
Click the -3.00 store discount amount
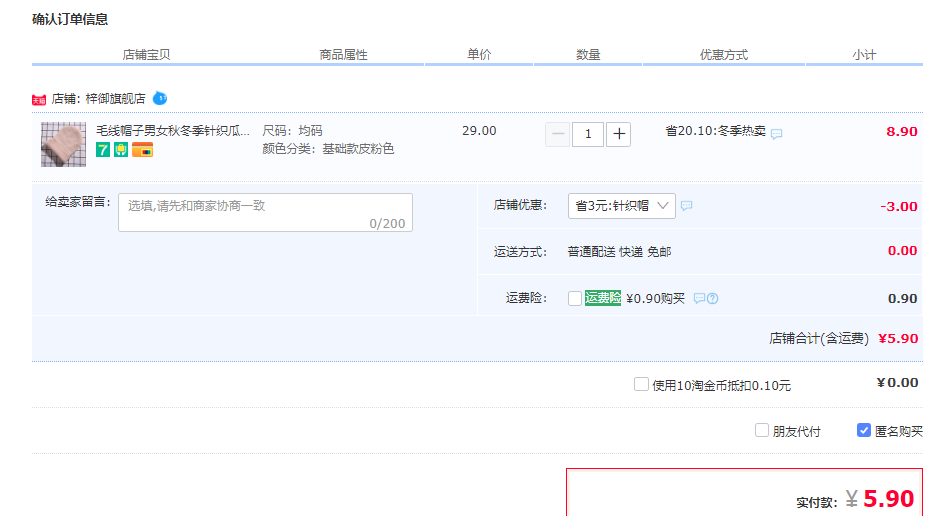tap(899, 207)
